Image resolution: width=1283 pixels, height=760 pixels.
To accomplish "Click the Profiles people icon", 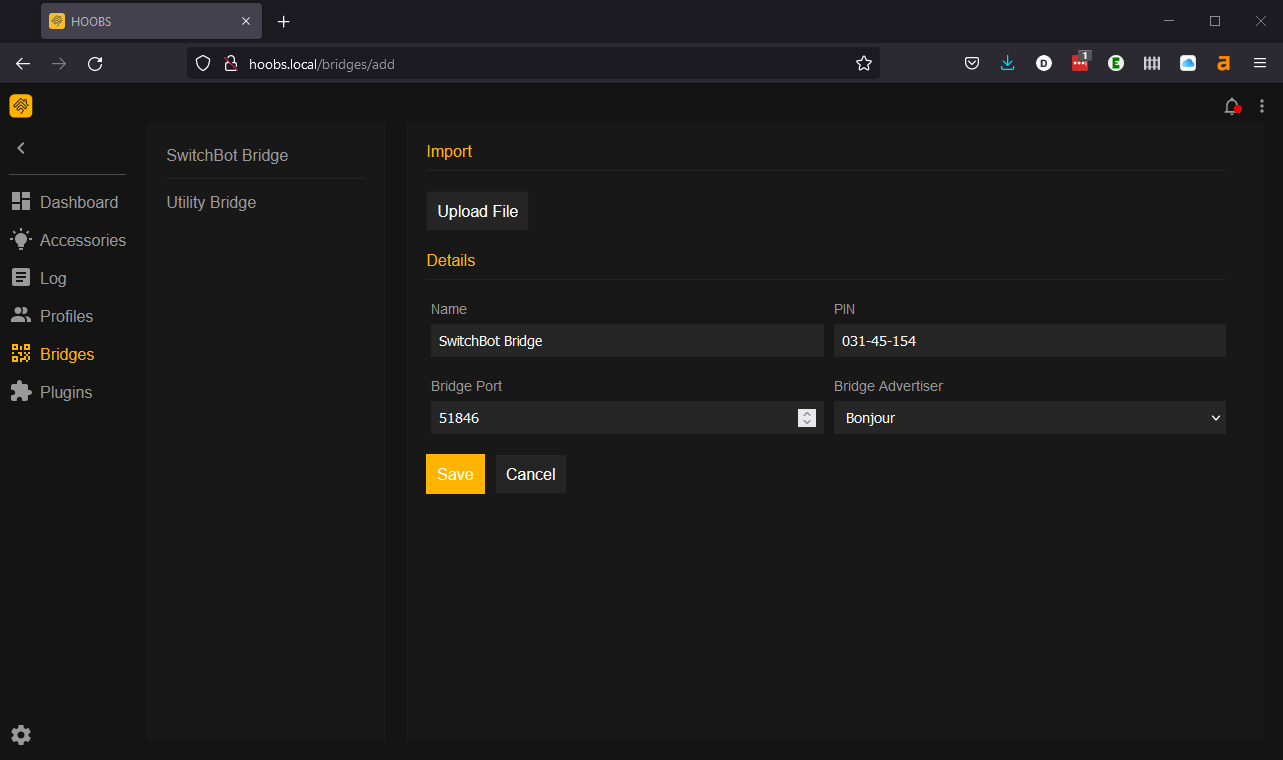I will pos(21,316).
